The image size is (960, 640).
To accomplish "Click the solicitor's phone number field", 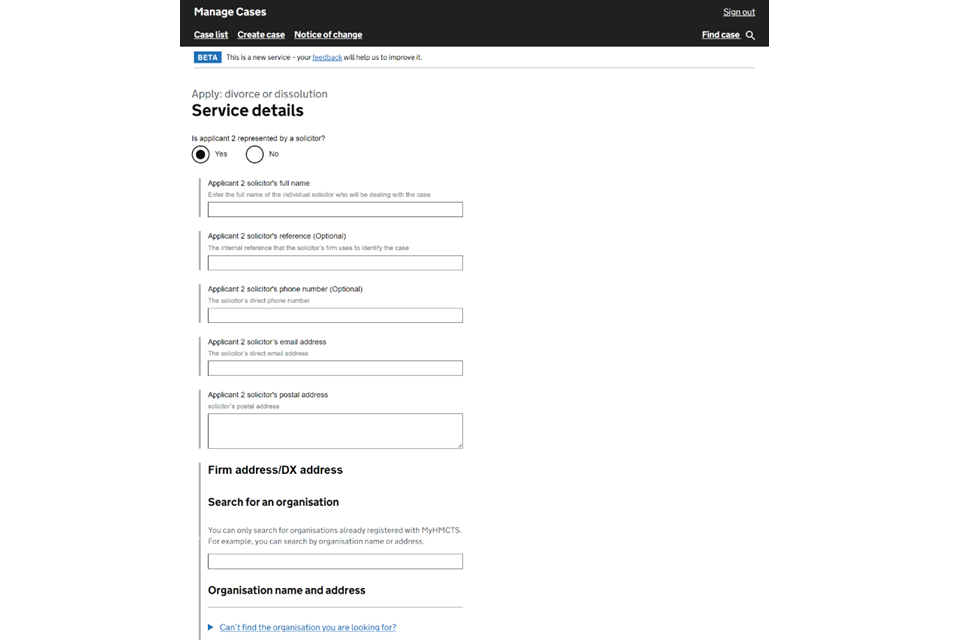I will [x=335, y=315].
